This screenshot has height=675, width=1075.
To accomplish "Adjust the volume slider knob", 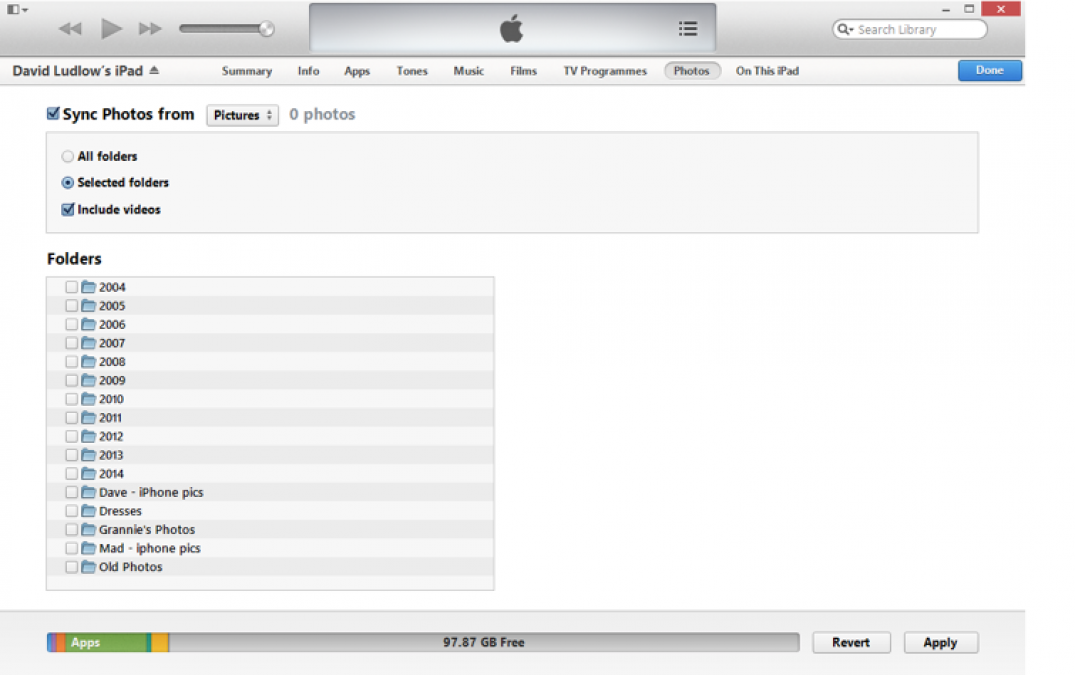I will [267, 29].
